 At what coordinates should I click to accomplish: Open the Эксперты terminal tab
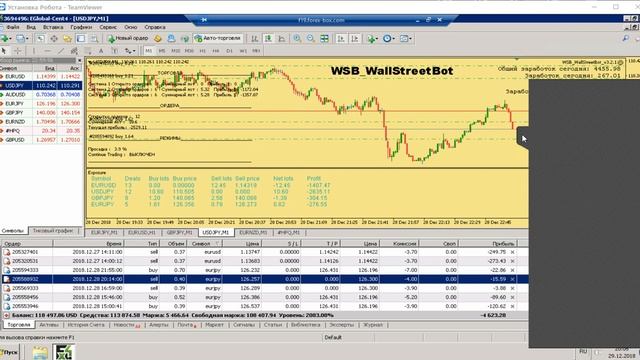tap(341, 325)
